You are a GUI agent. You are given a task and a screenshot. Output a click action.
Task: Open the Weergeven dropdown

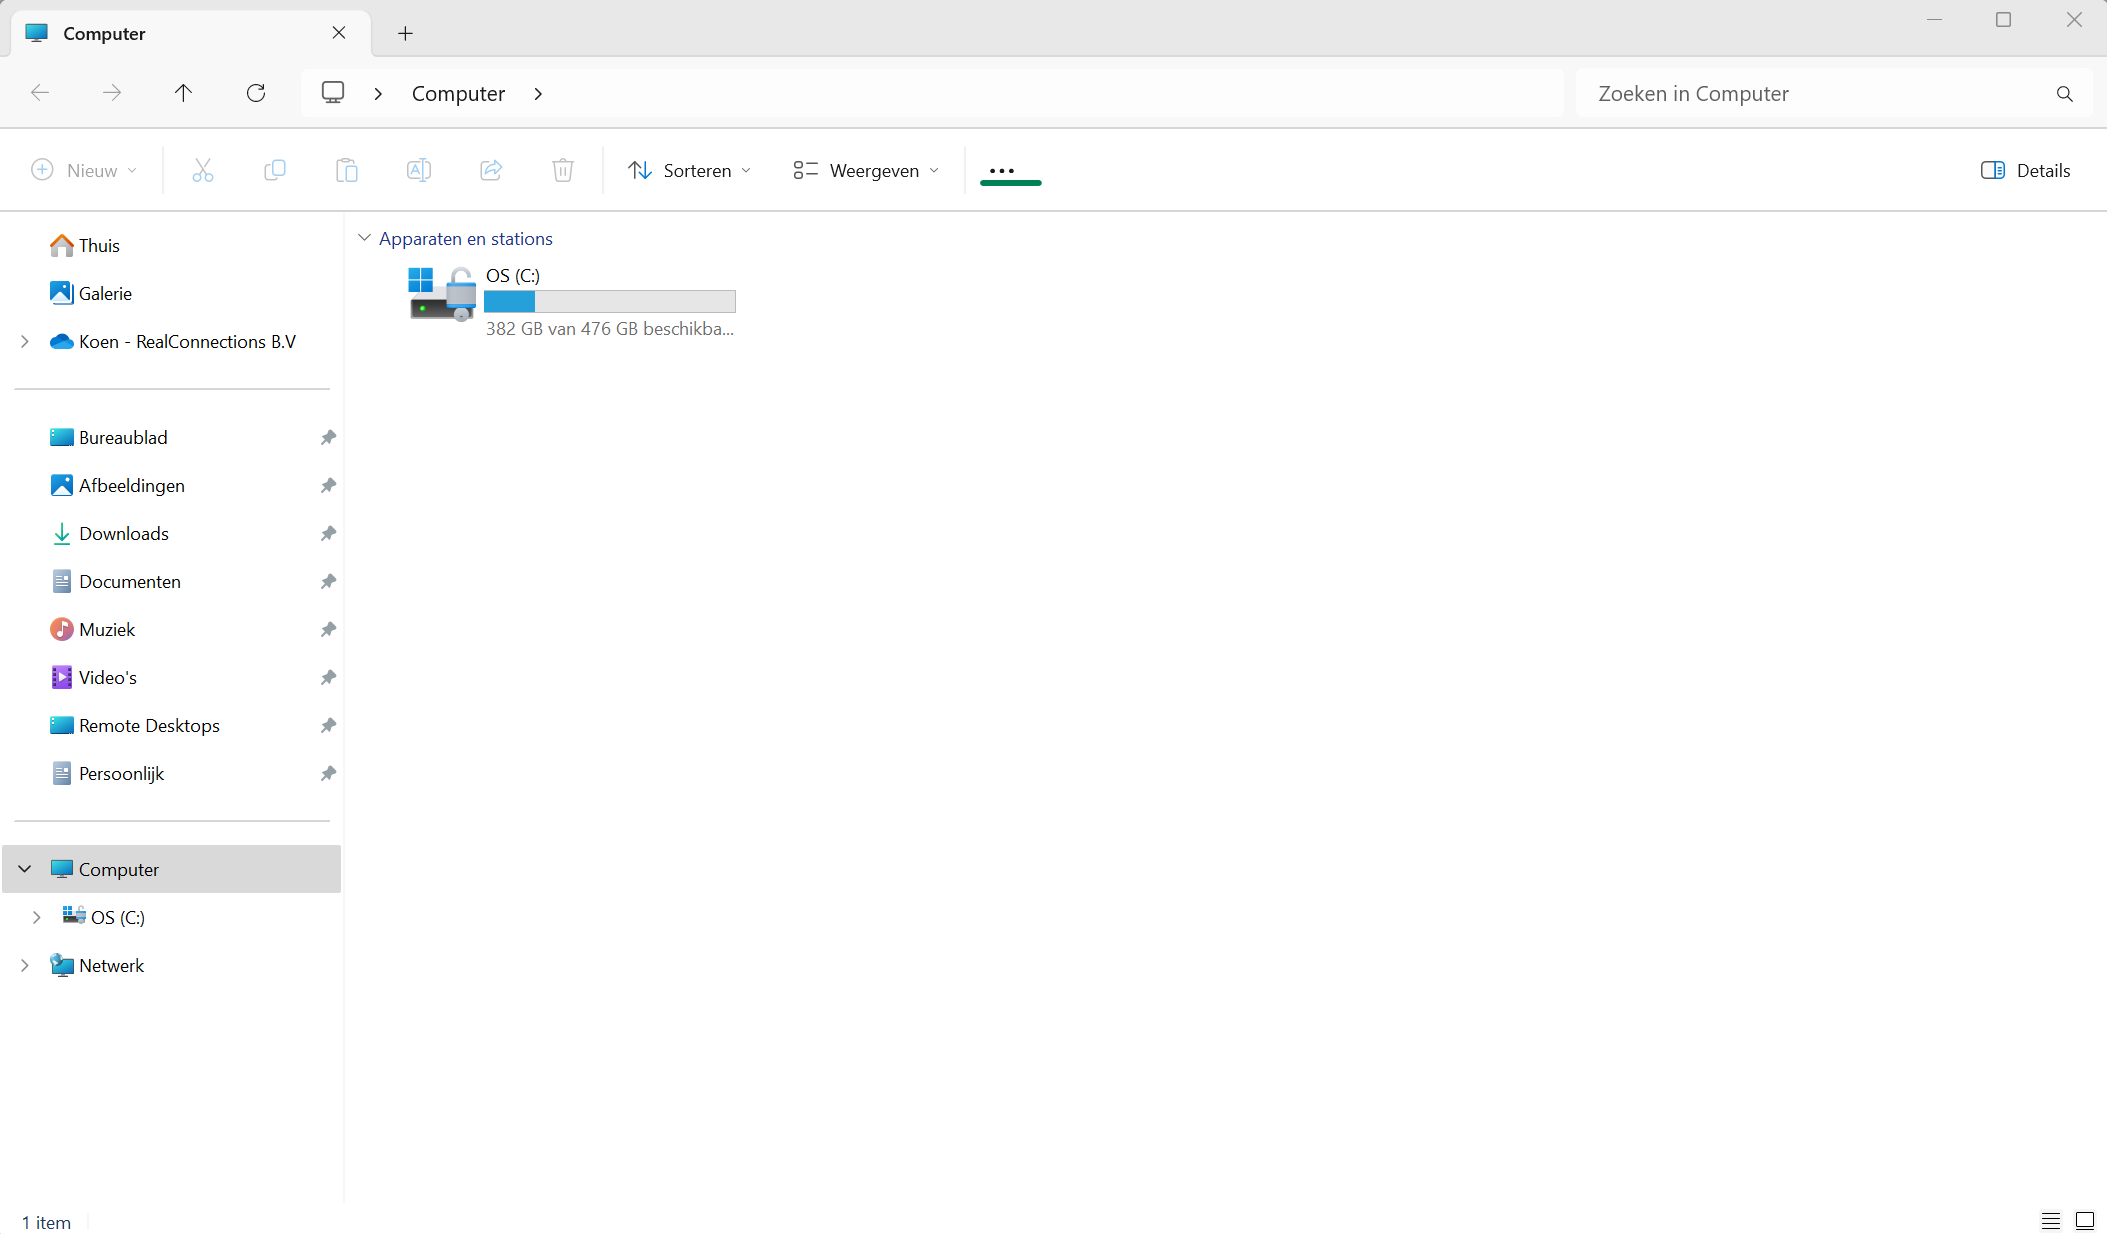866,171
